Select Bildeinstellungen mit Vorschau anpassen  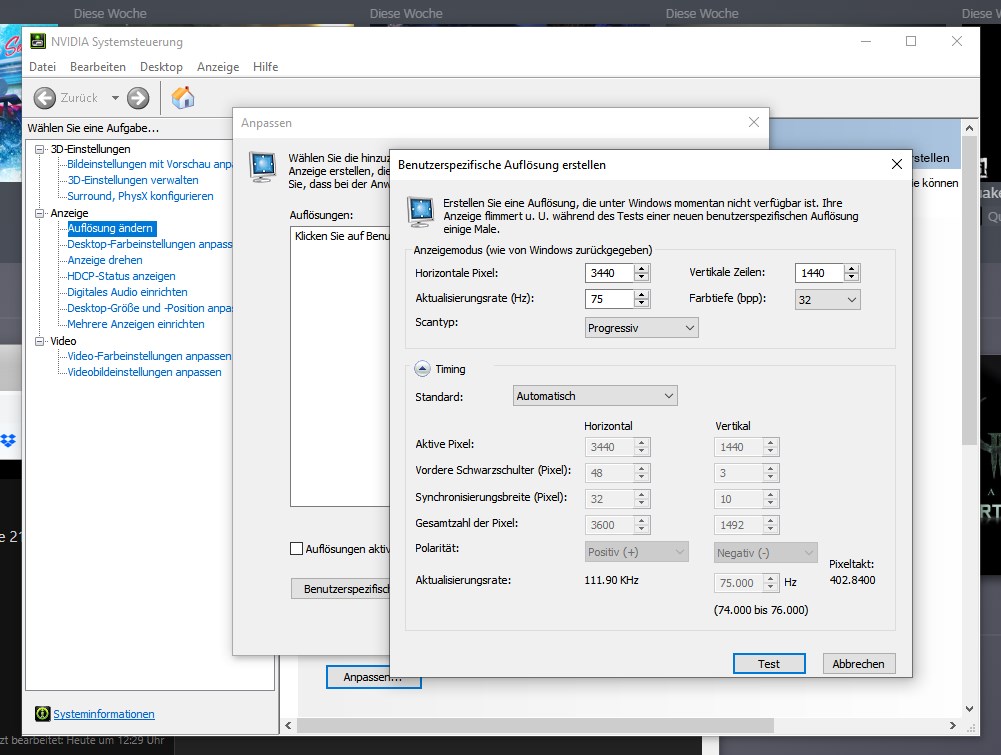149,164
